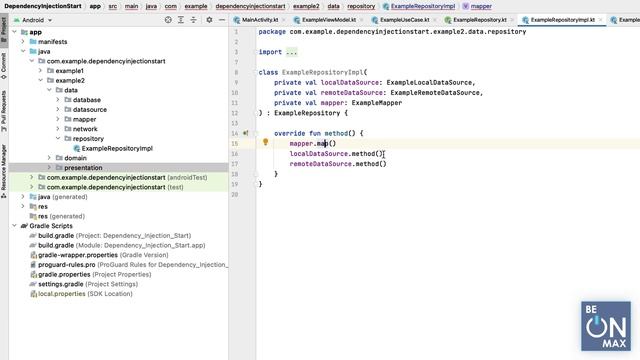
Task: Click the proguard-rules.pro file icon
Action: click(x=33, y=265)
